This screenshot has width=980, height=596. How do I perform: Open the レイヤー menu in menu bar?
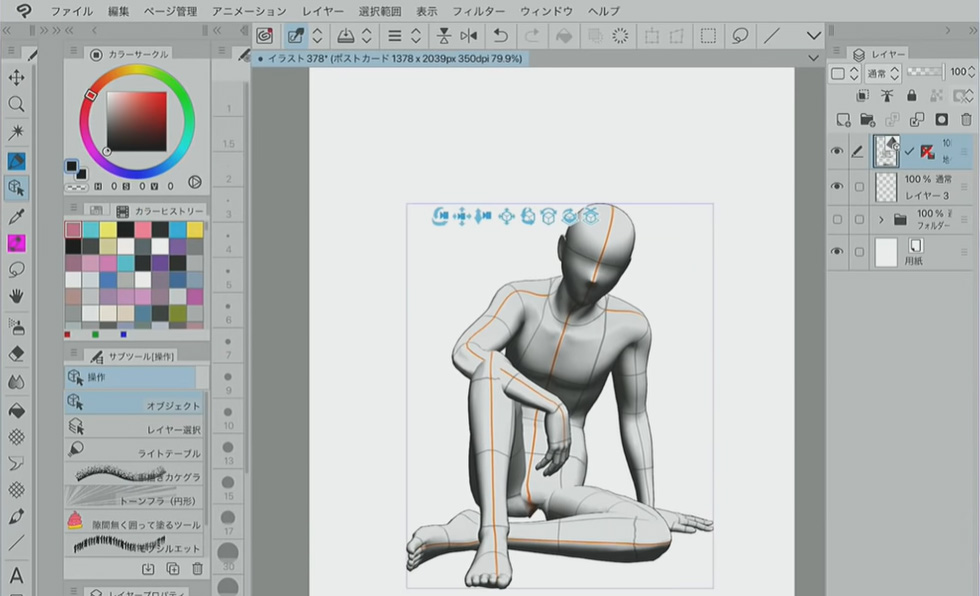(x=323, y=11)
